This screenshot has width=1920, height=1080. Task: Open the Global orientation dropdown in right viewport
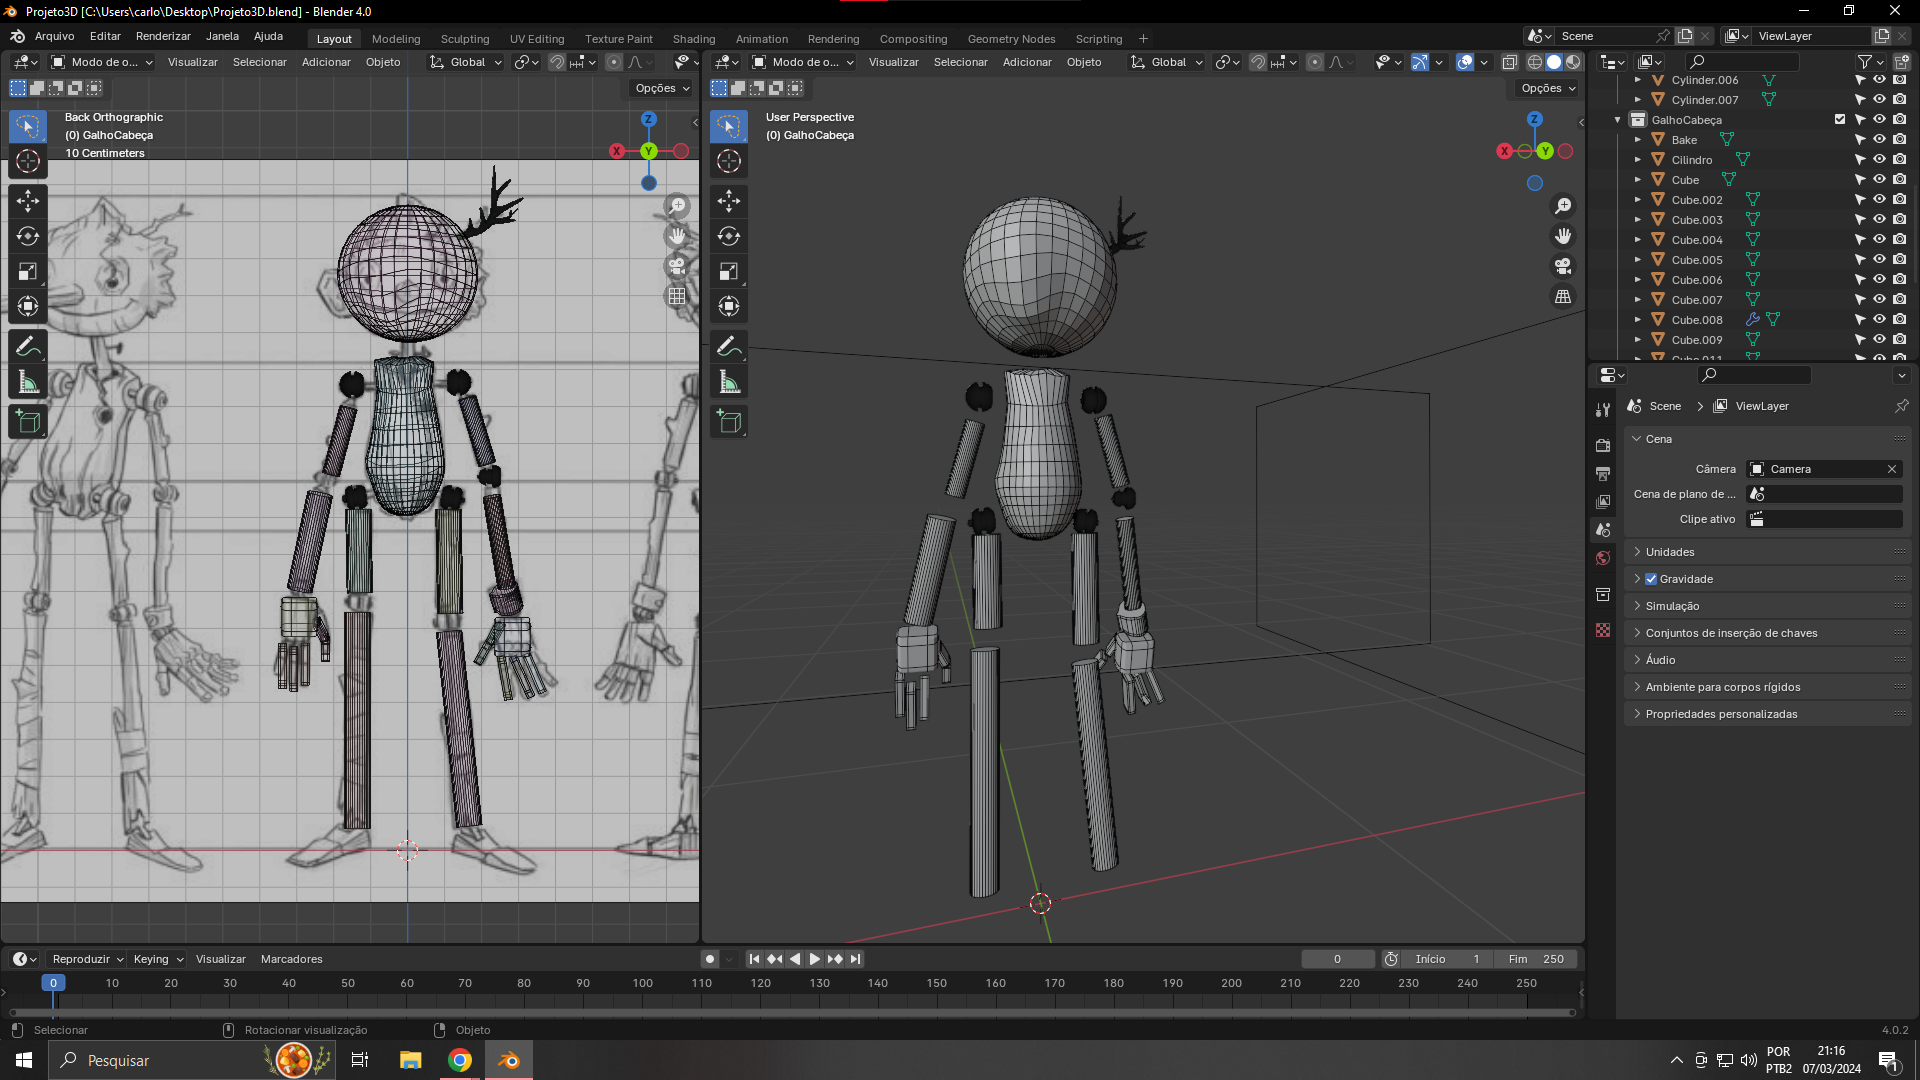[x=1167, y=62]
